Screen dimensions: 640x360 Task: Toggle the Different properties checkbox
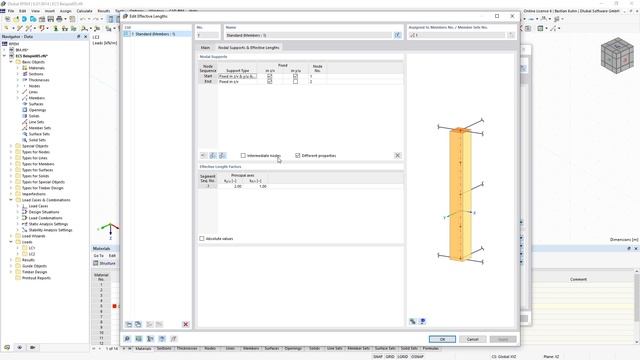298,156
